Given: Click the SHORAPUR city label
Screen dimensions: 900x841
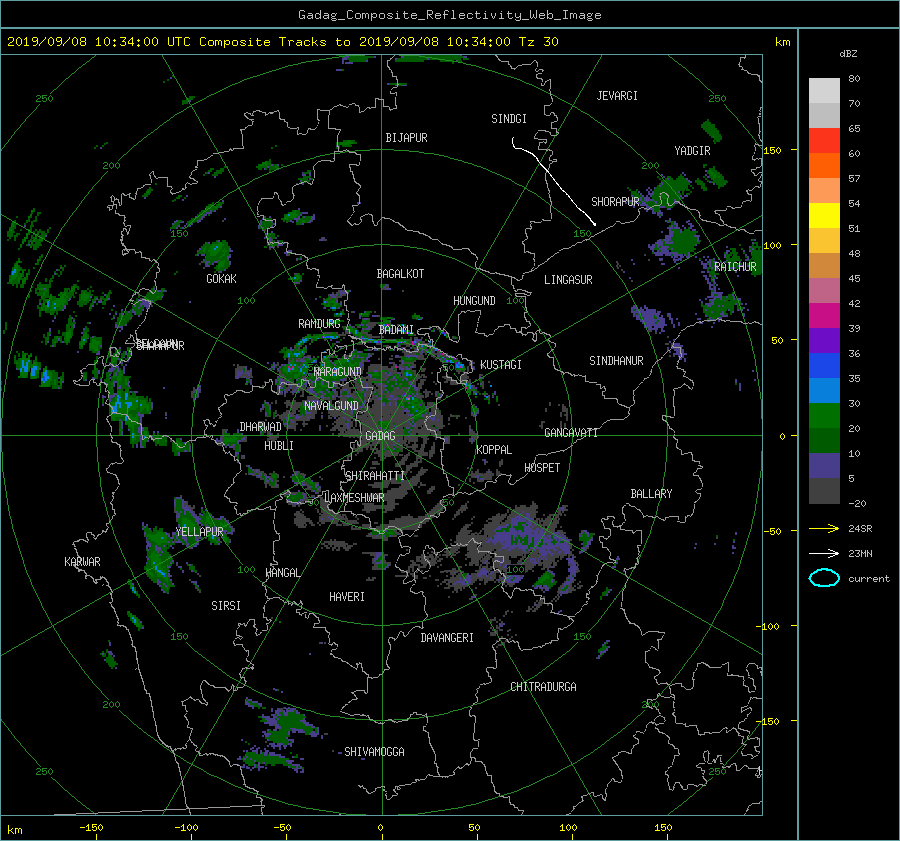Looking at the screenshot, I should point(615,202).
